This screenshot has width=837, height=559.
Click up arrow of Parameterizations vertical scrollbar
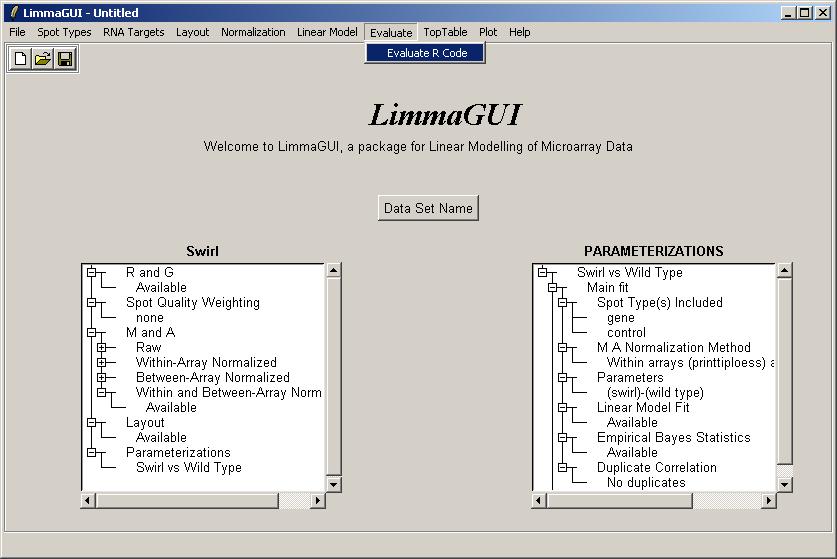pos(784,270)
